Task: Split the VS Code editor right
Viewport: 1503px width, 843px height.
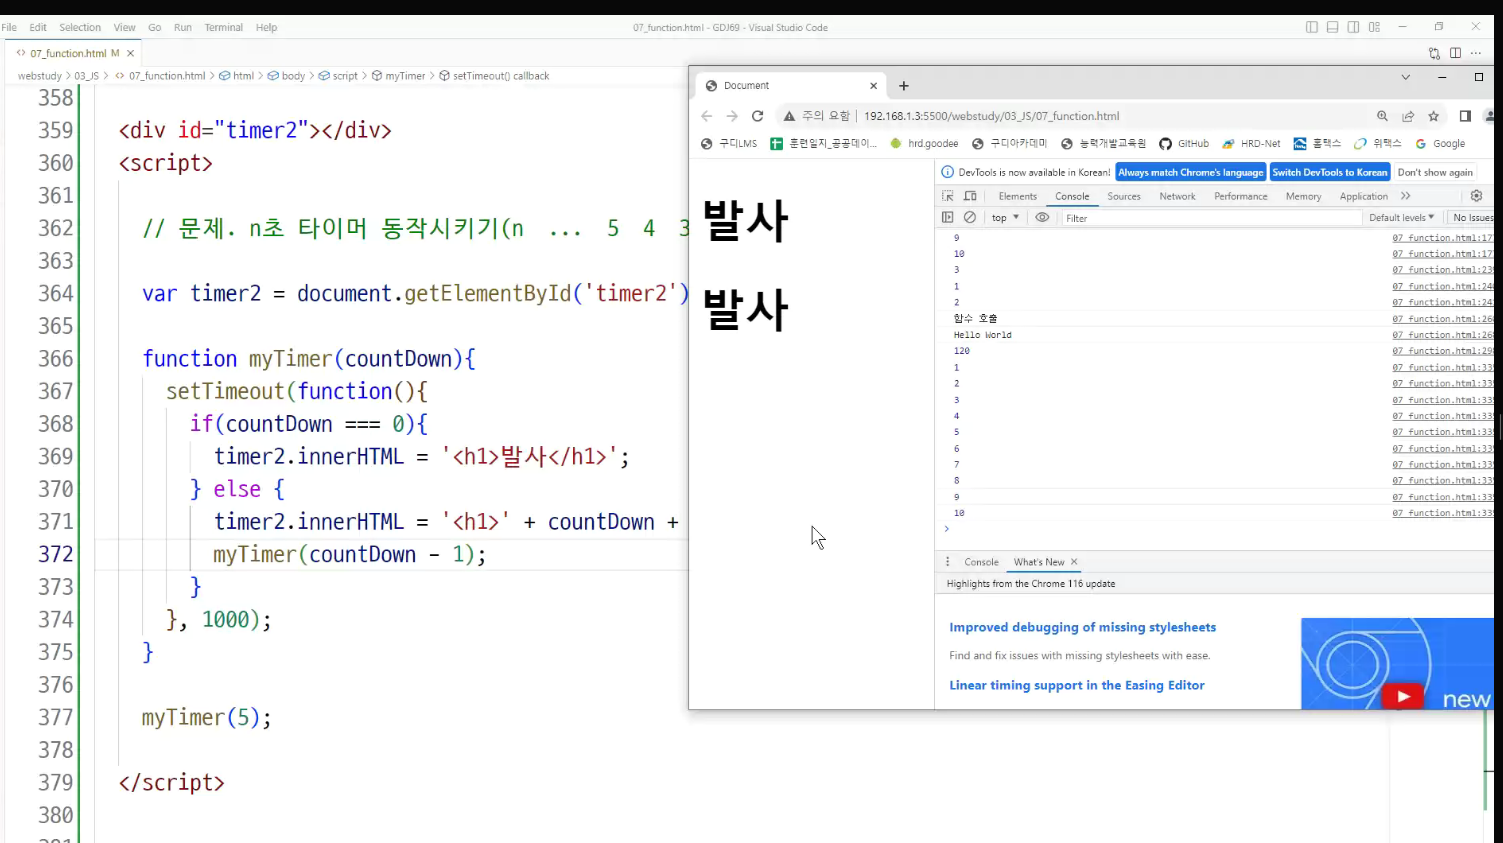Action: tap(1455, 53)
